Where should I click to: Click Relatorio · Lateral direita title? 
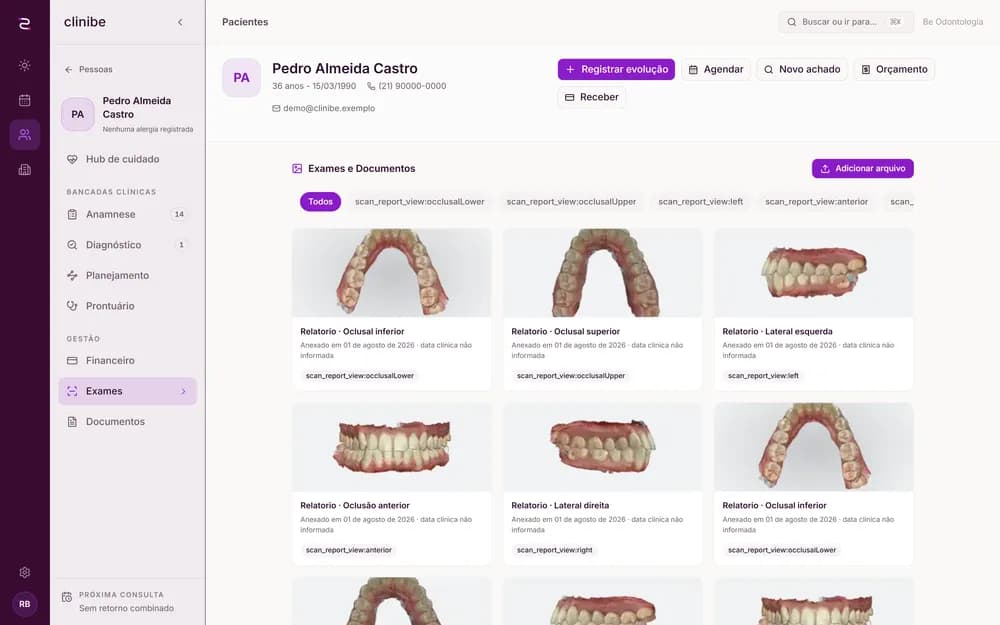click(560, 506)
